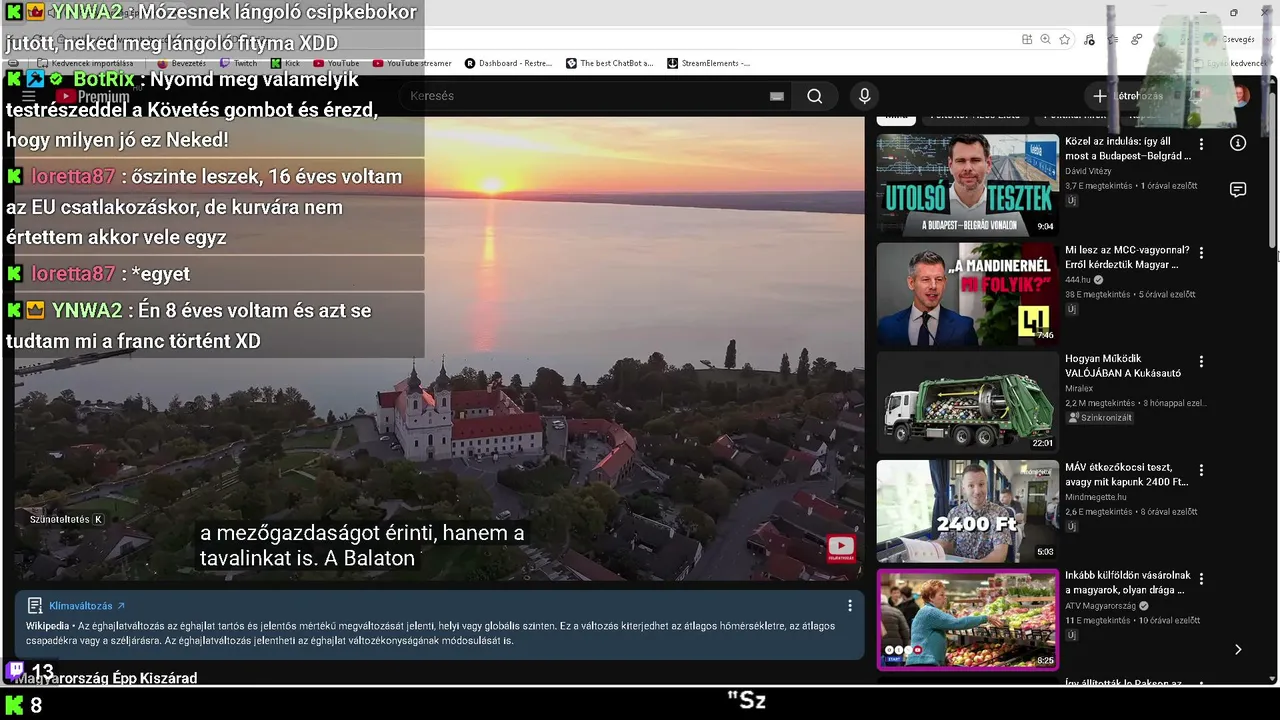Click the '3,7 E megtekintés' view count
Image resolution: width=1280 pixels, height=720 pixels.
click(1099, 186)
